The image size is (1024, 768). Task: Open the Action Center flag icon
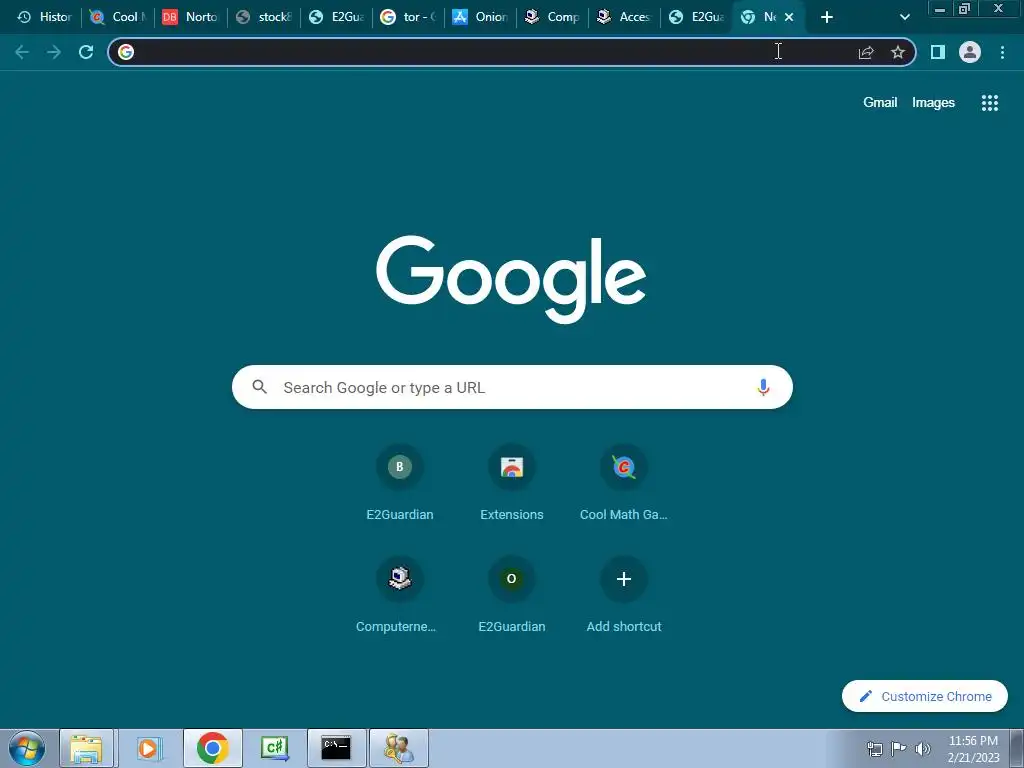click(899, 749)
